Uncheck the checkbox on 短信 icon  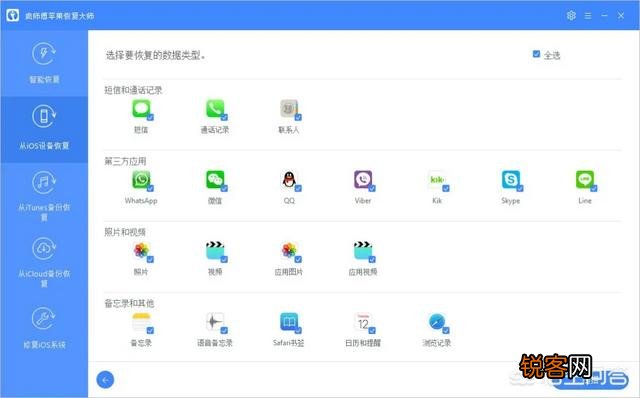pos(150,117)
